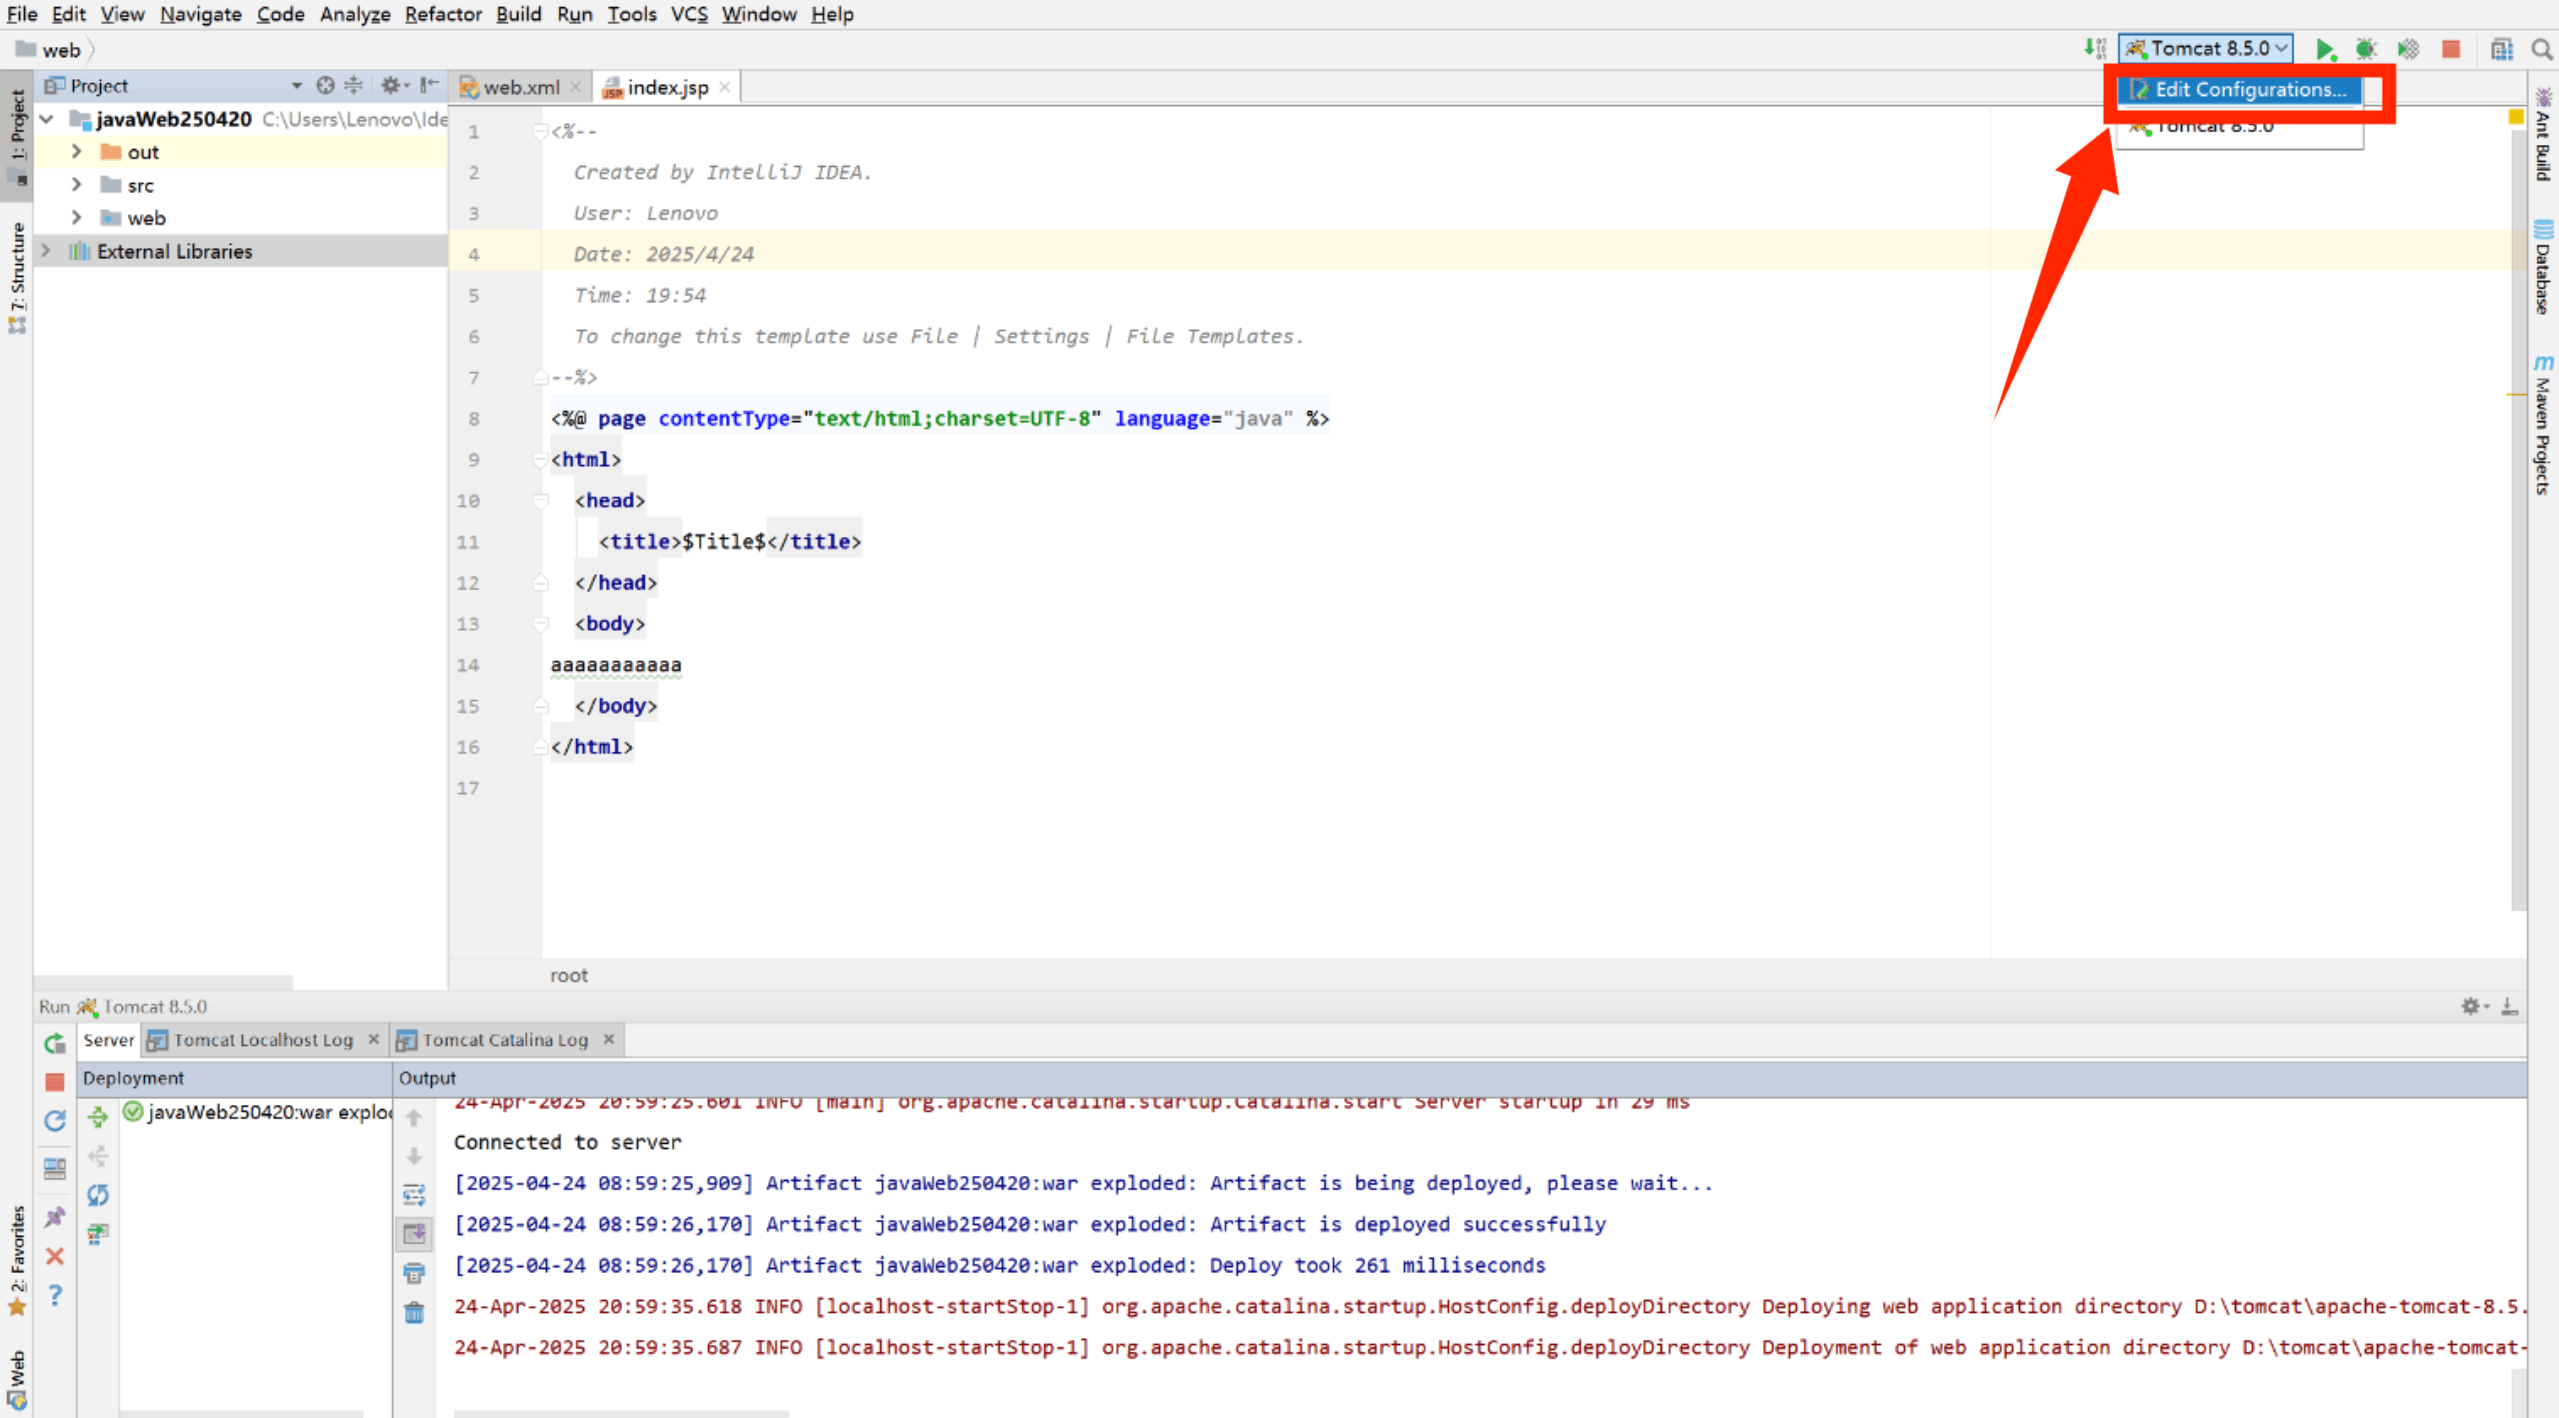Close the index.jsp editor tab

pyautogui.click(x=725, y=87)
